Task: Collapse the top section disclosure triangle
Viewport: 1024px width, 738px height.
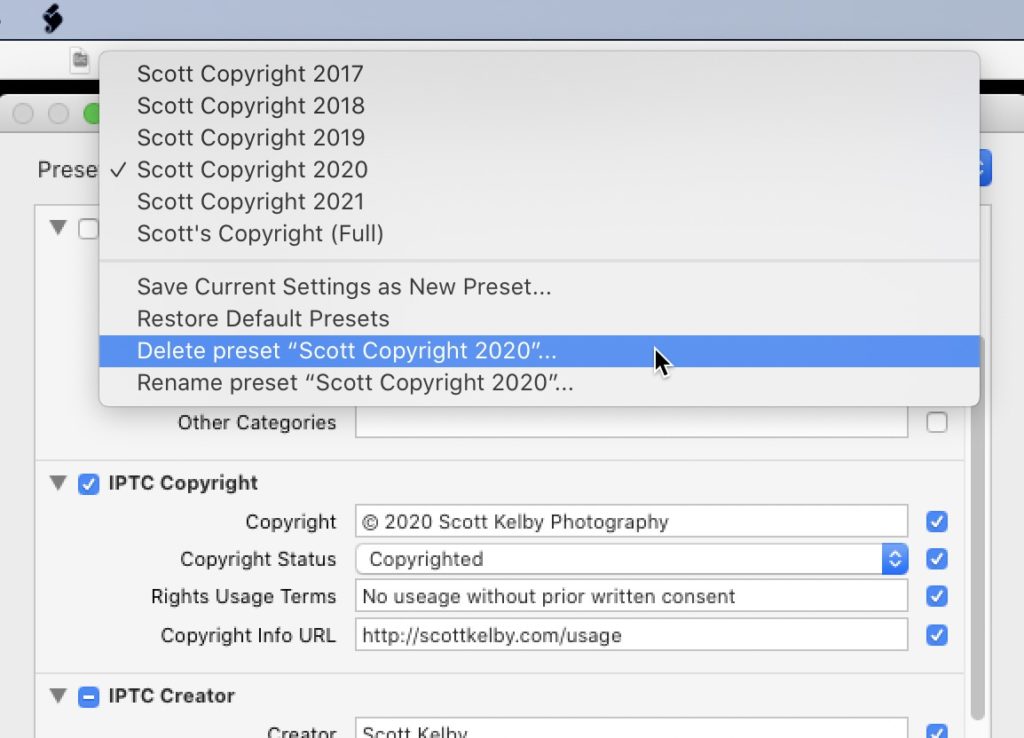Action: click(58, 227)
